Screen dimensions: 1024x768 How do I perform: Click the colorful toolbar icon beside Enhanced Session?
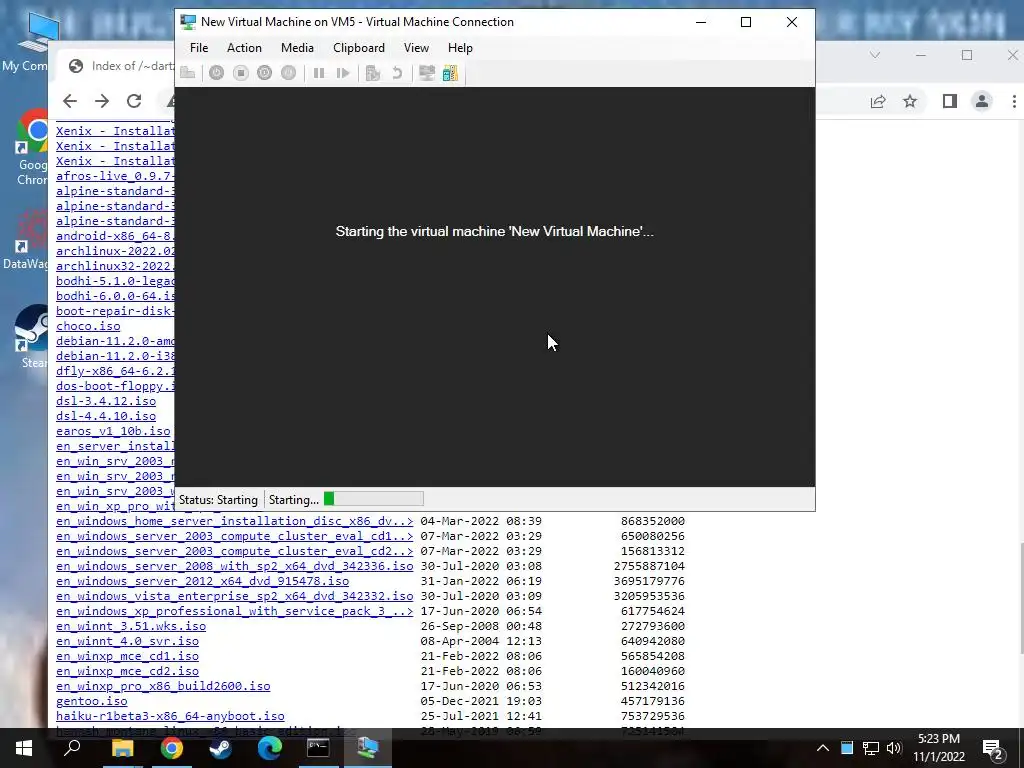[451, 73]
